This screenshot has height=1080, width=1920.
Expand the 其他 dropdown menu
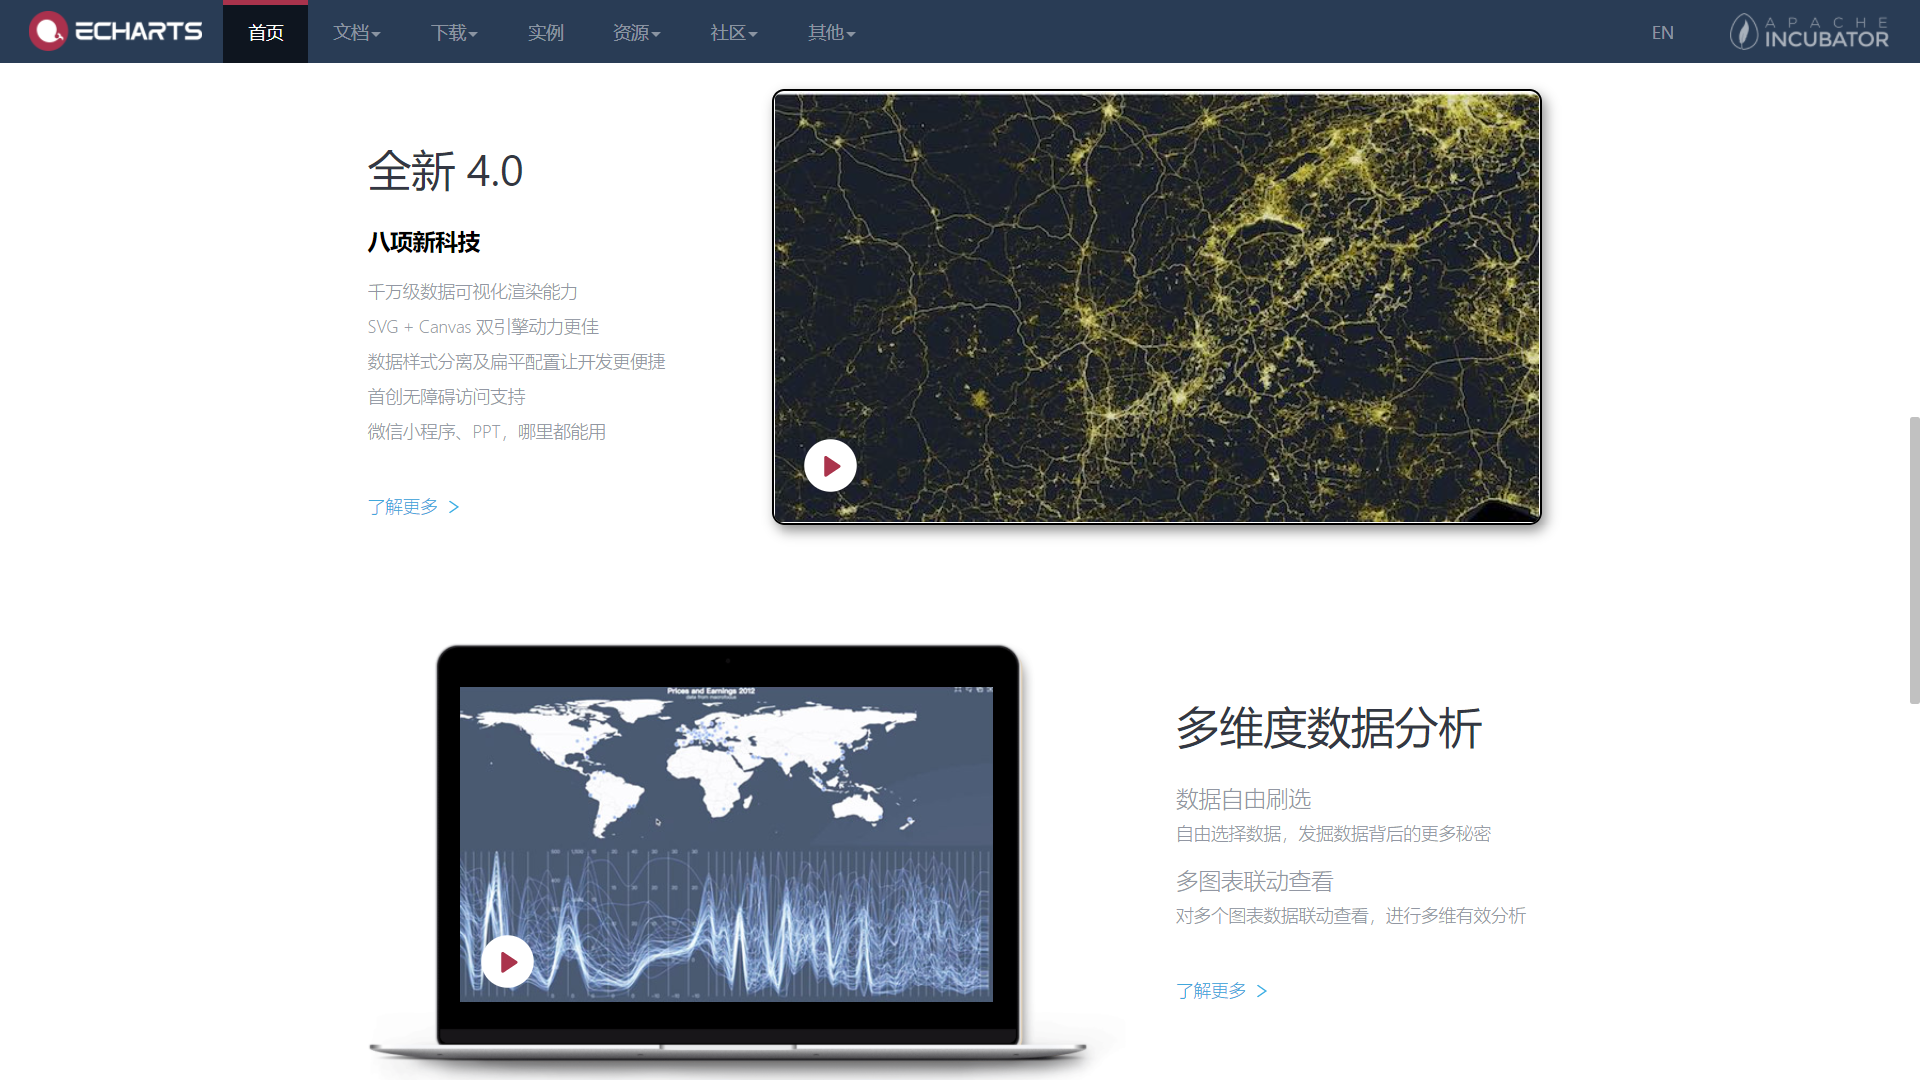tap(831, 33)
